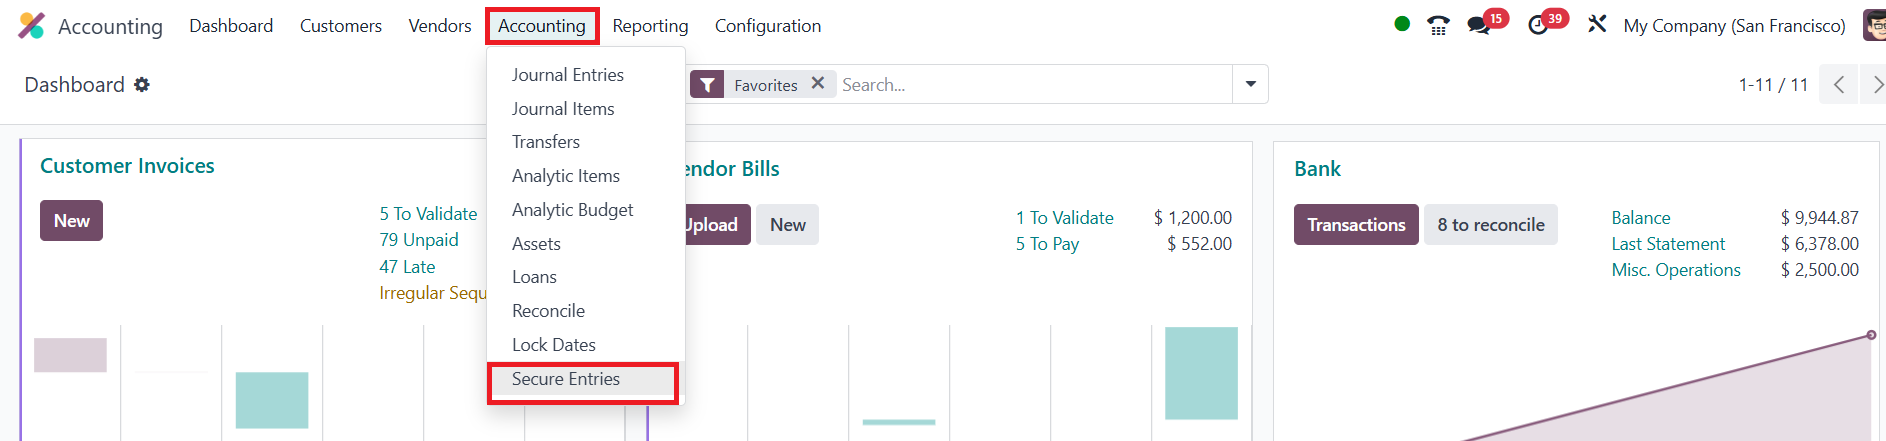Click the filter funnel icon in search
Screen dimensions: 1886x441
[707, 85]
